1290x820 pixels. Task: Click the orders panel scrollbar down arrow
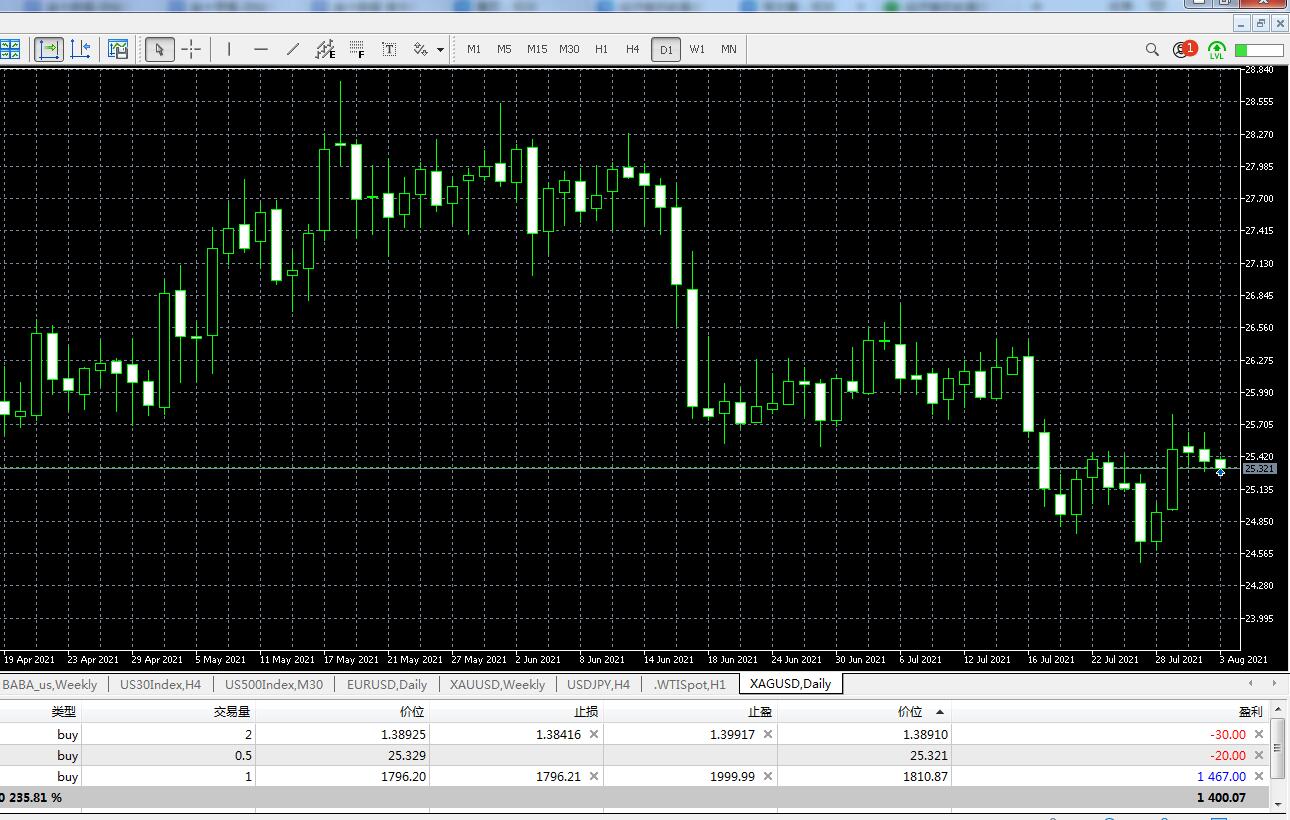coord(1280,802)
